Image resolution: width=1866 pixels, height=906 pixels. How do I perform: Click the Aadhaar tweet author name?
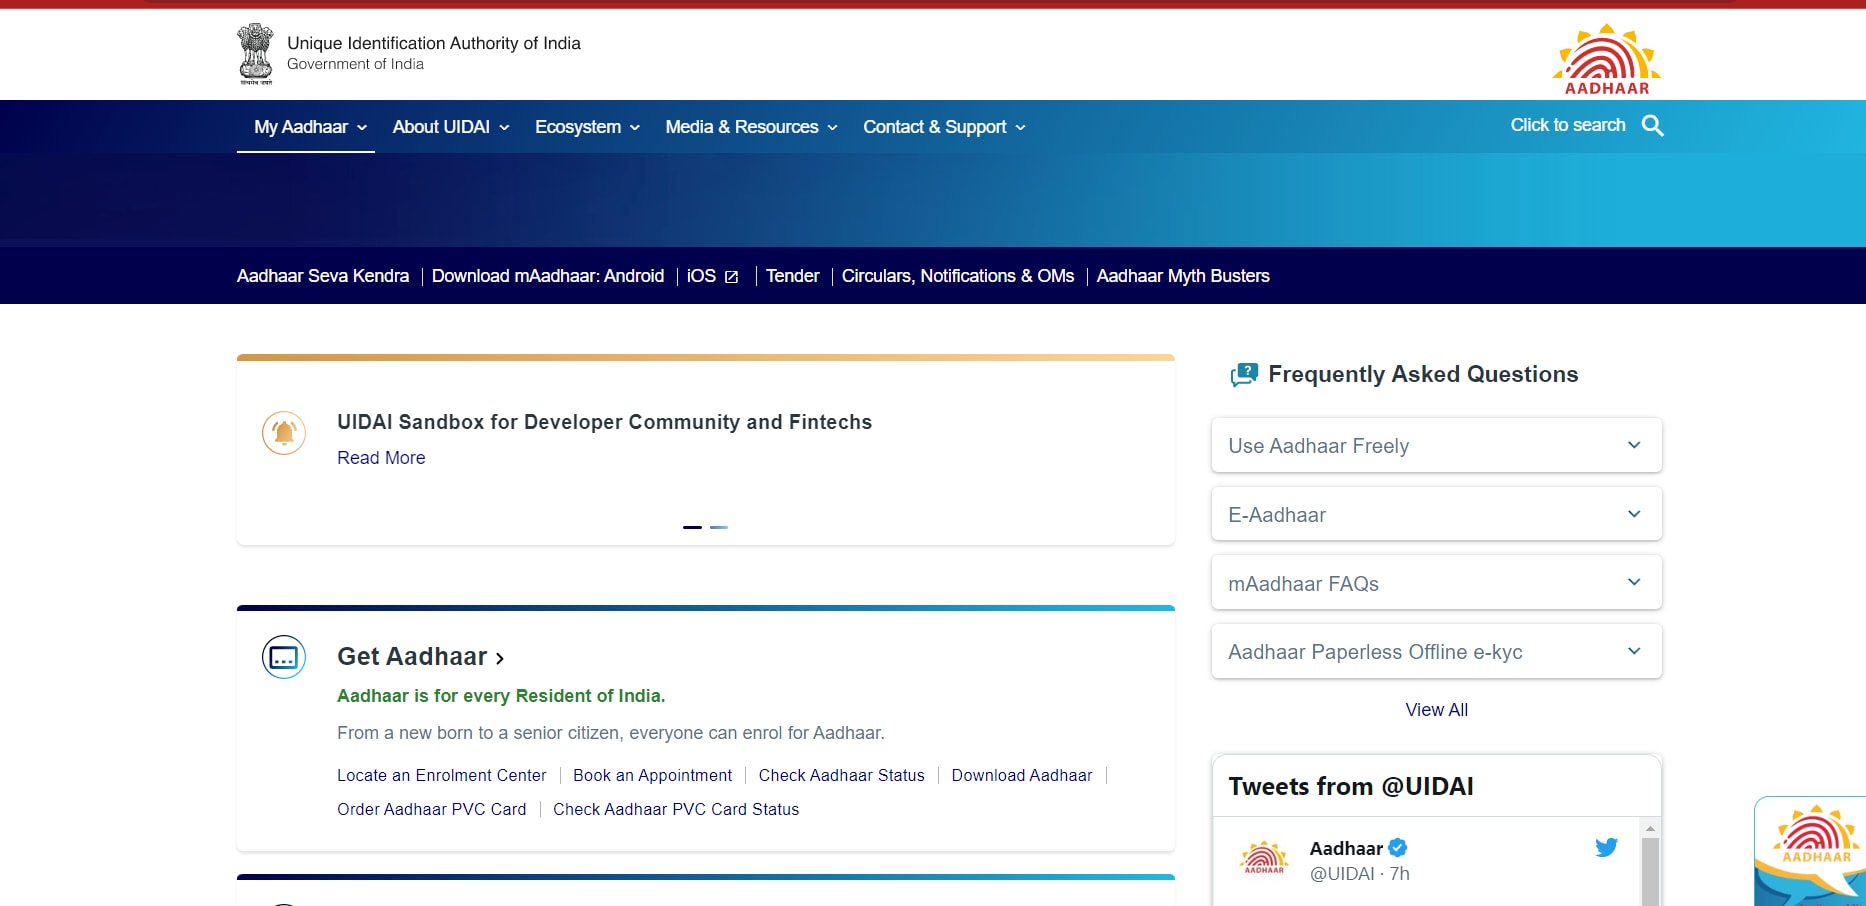[1347, 848]
